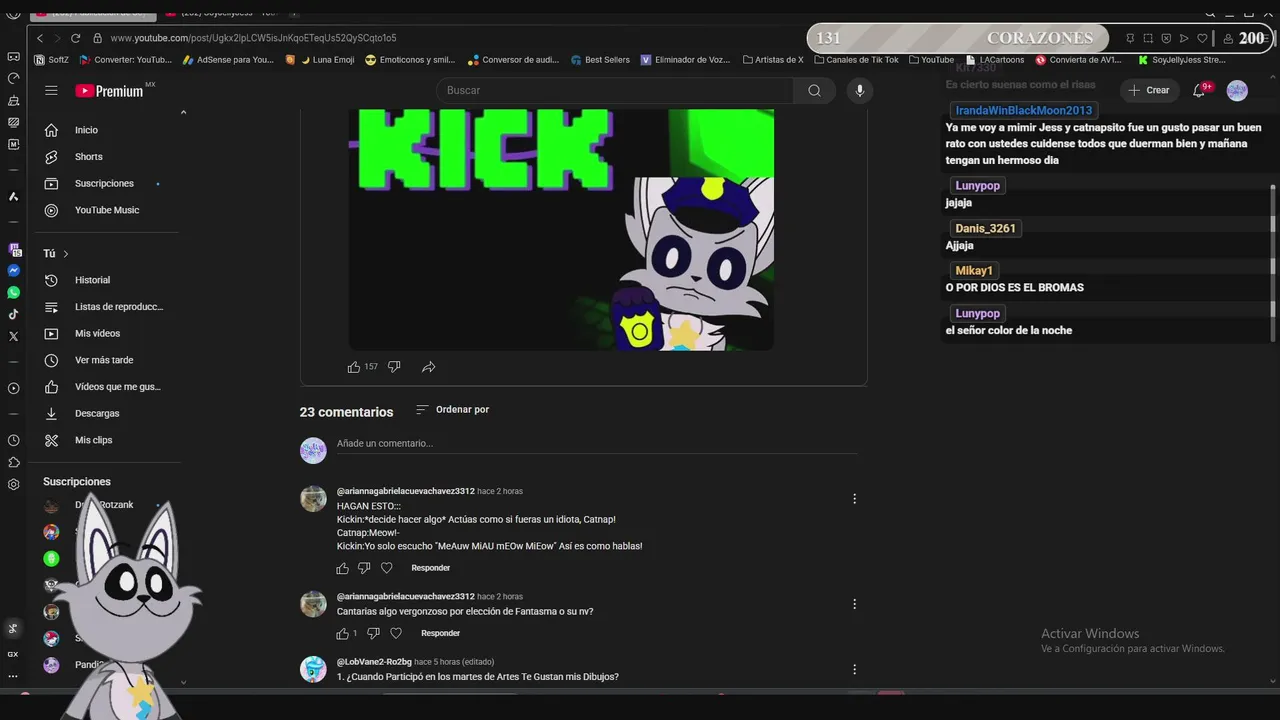The width and height of the screenshot is (1280, 720).
Task: Reply to the Cantarías algo vergonzoso comment
Action: pyautogui.click(x=440, y=633)
